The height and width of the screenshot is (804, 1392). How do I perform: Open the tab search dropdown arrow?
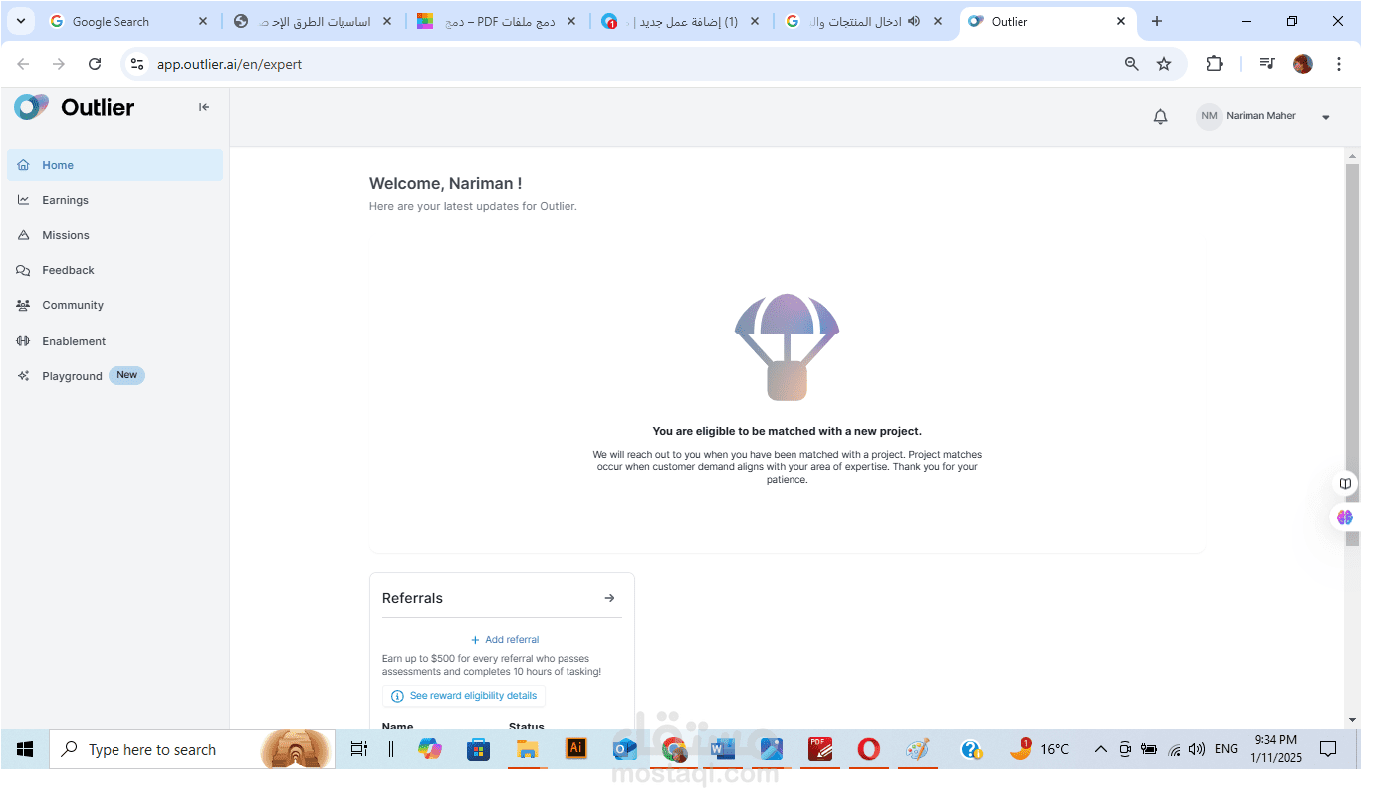[x=21, y=21]
